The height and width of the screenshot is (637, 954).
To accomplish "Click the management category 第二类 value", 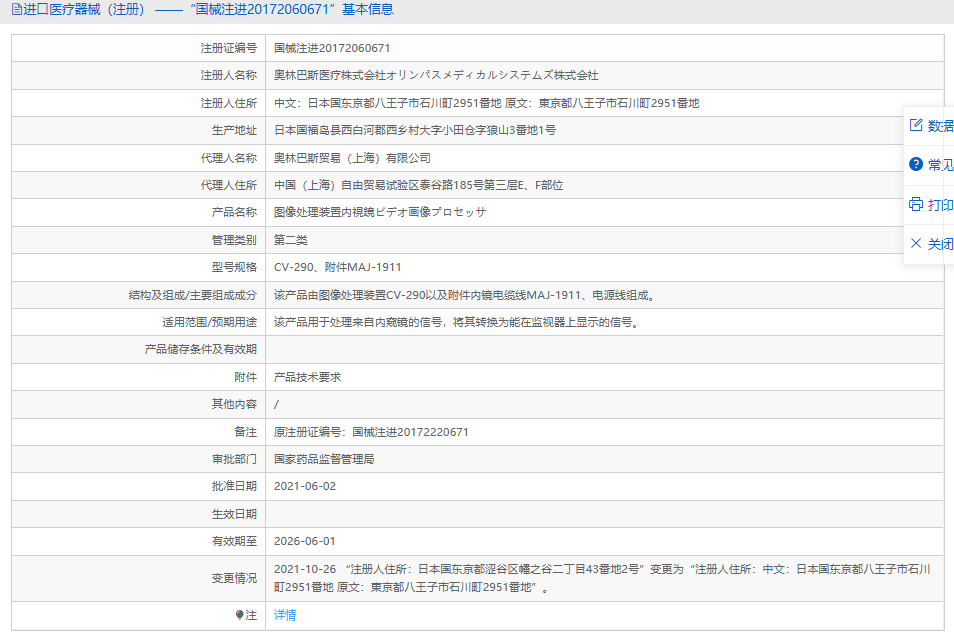I will point(291,240).
